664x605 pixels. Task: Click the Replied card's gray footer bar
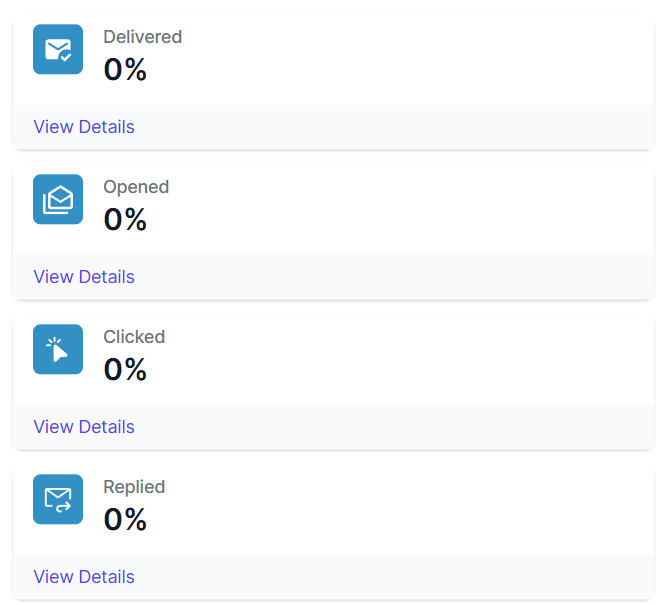[400, 577]
